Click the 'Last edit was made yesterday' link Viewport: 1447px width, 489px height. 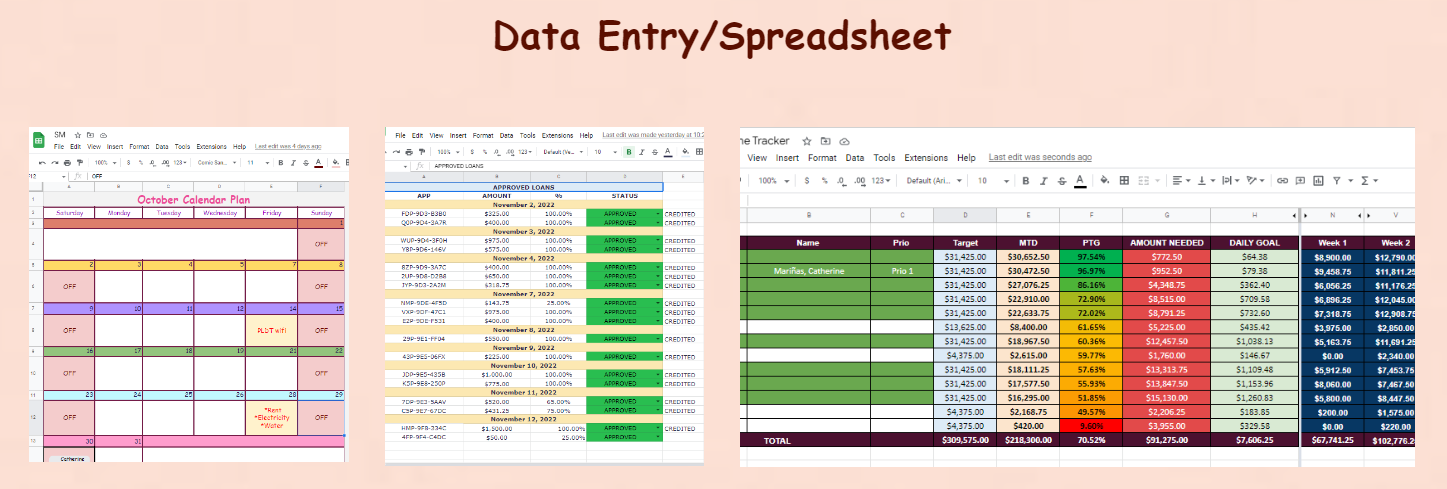tap(654, 135)
